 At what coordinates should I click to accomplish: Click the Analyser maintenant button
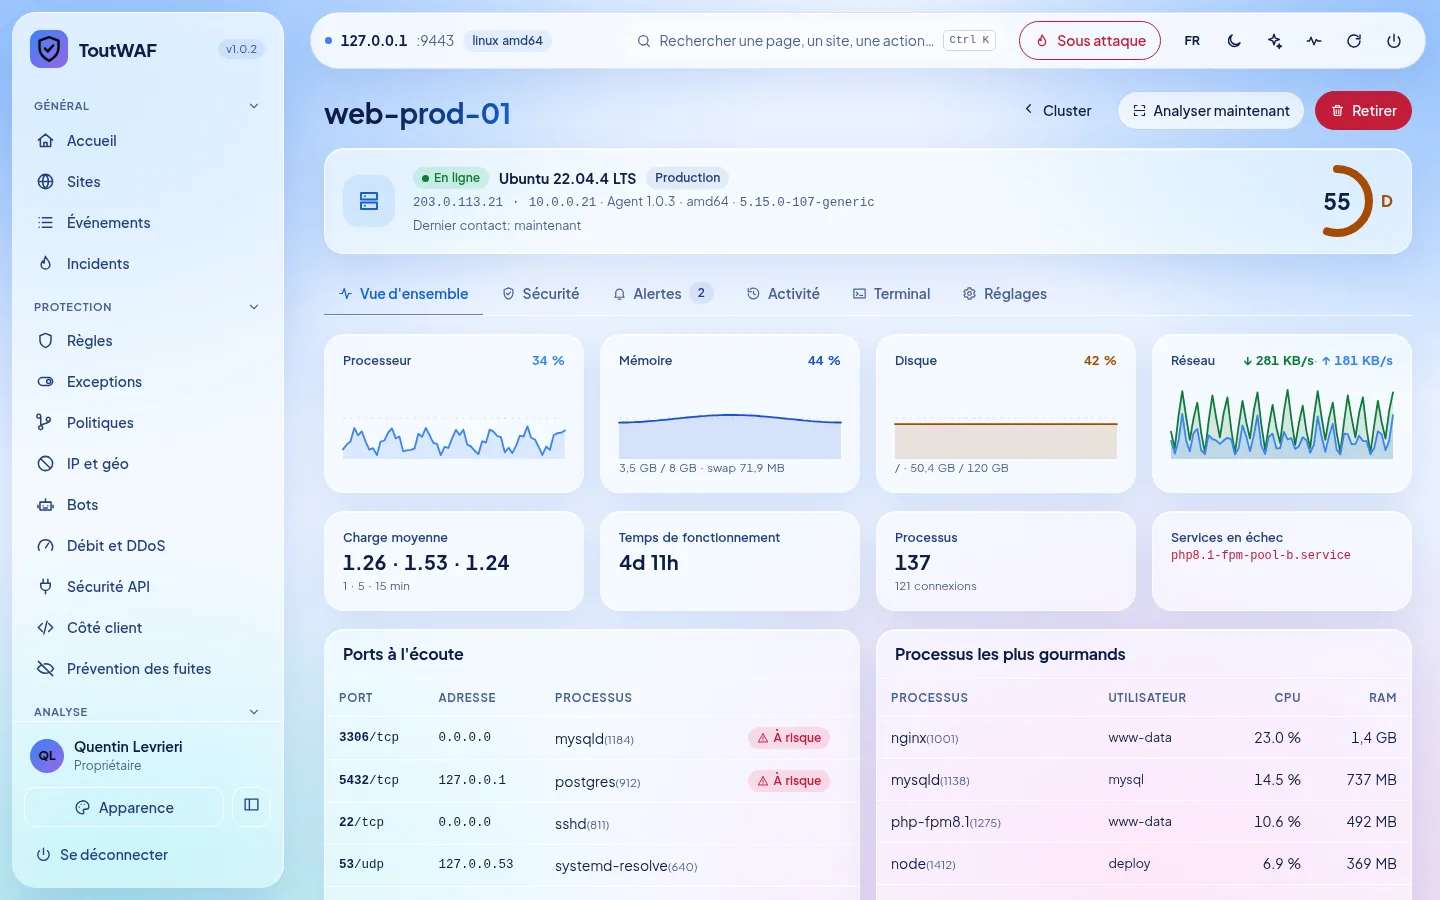click(1211, 111)
